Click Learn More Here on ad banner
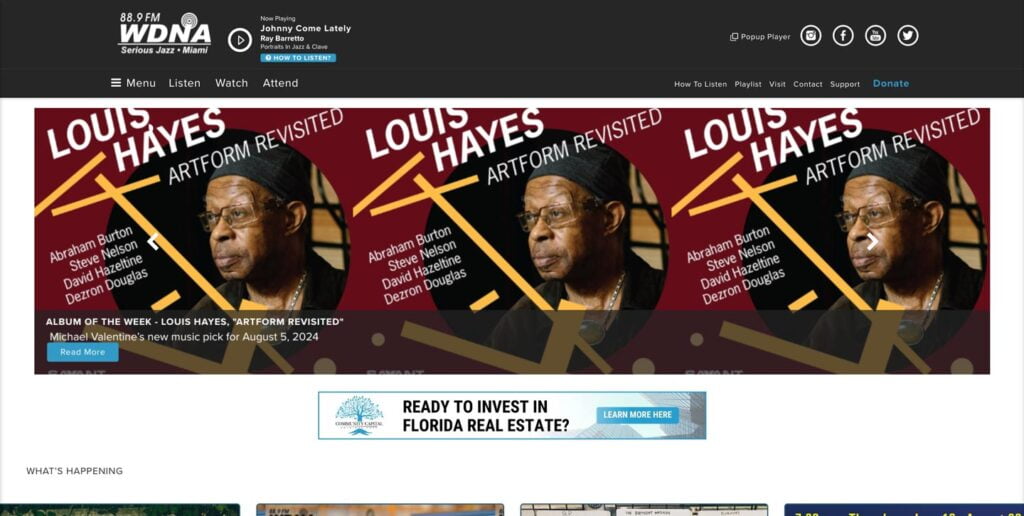Screen dimensions: 1024x516 [637, 415]
